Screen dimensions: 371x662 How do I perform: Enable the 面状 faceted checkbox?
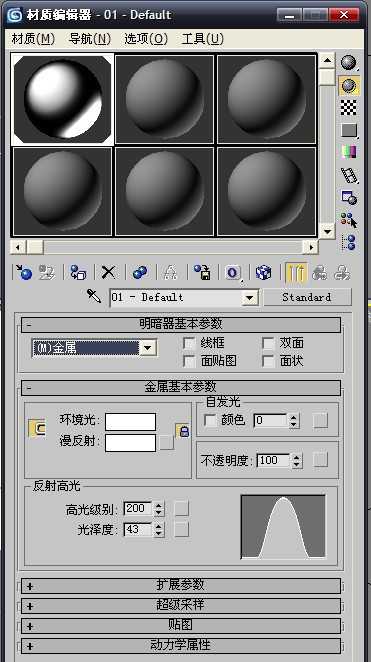pos(268,361)
